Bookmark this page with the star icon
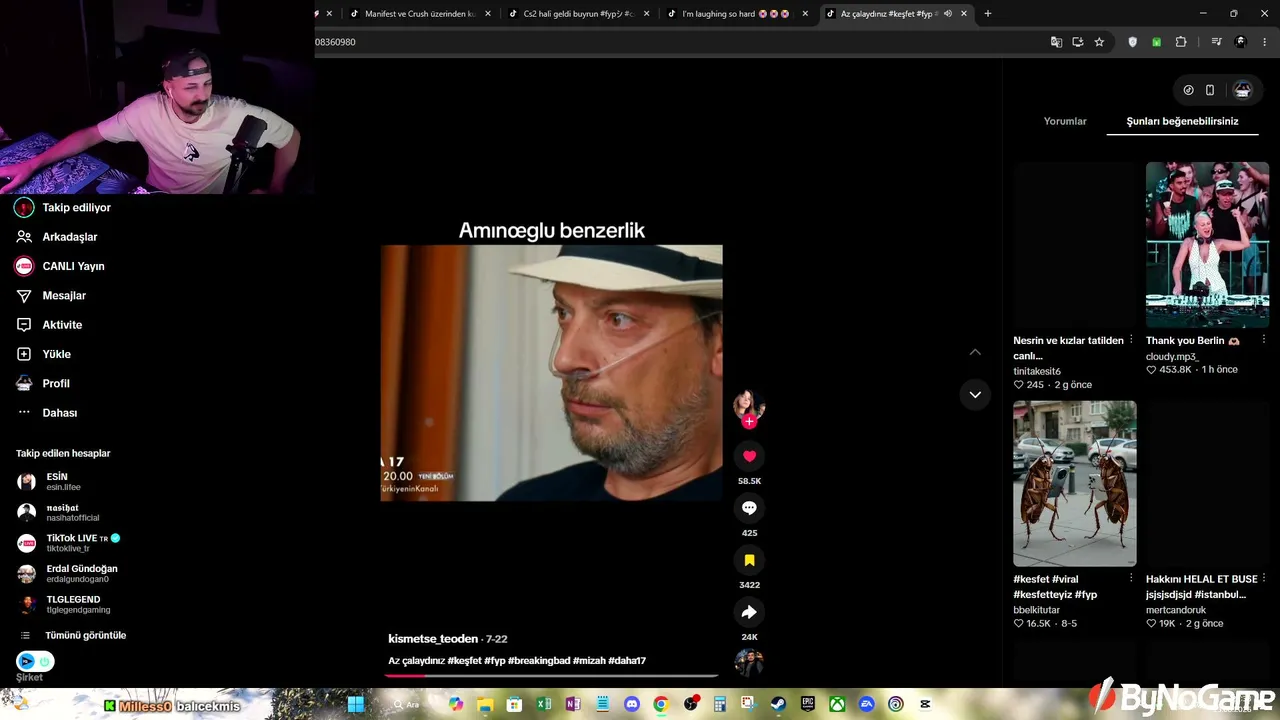Screen dimensions: 1280x720 [x=1099, y=42]
